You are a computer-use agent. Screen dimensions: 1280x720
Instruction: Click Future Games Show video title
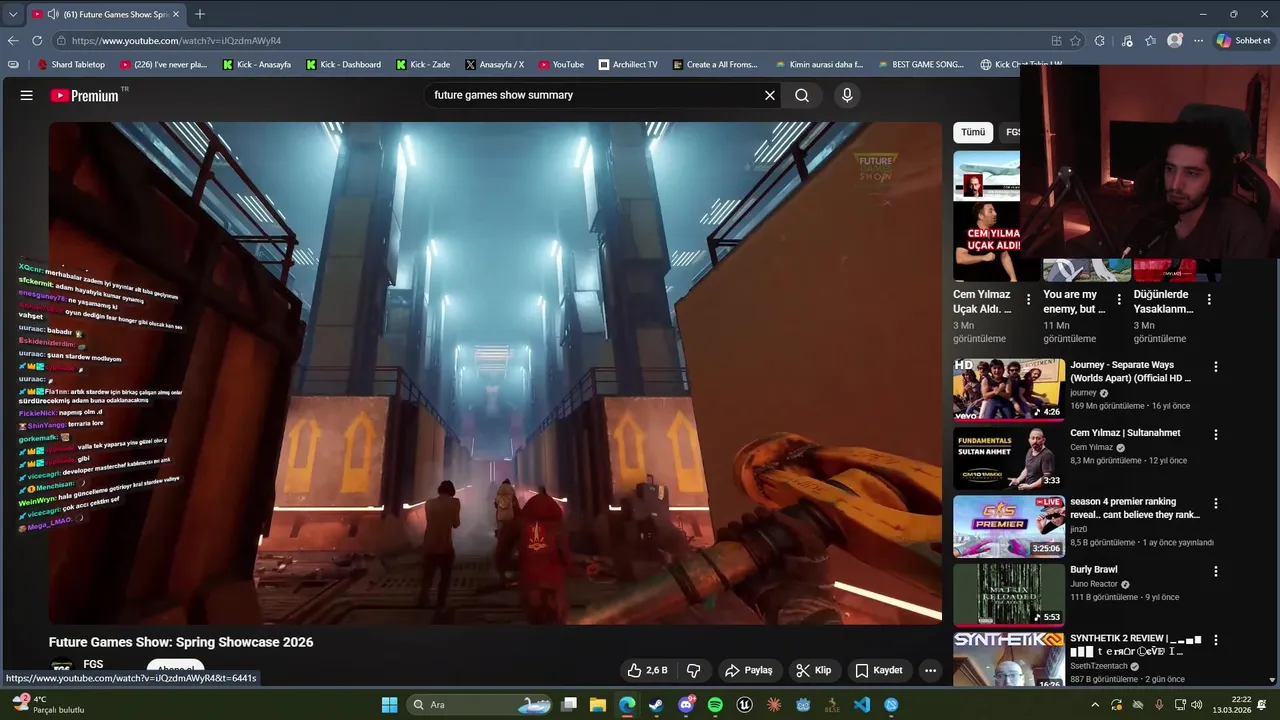click(181, 642)
